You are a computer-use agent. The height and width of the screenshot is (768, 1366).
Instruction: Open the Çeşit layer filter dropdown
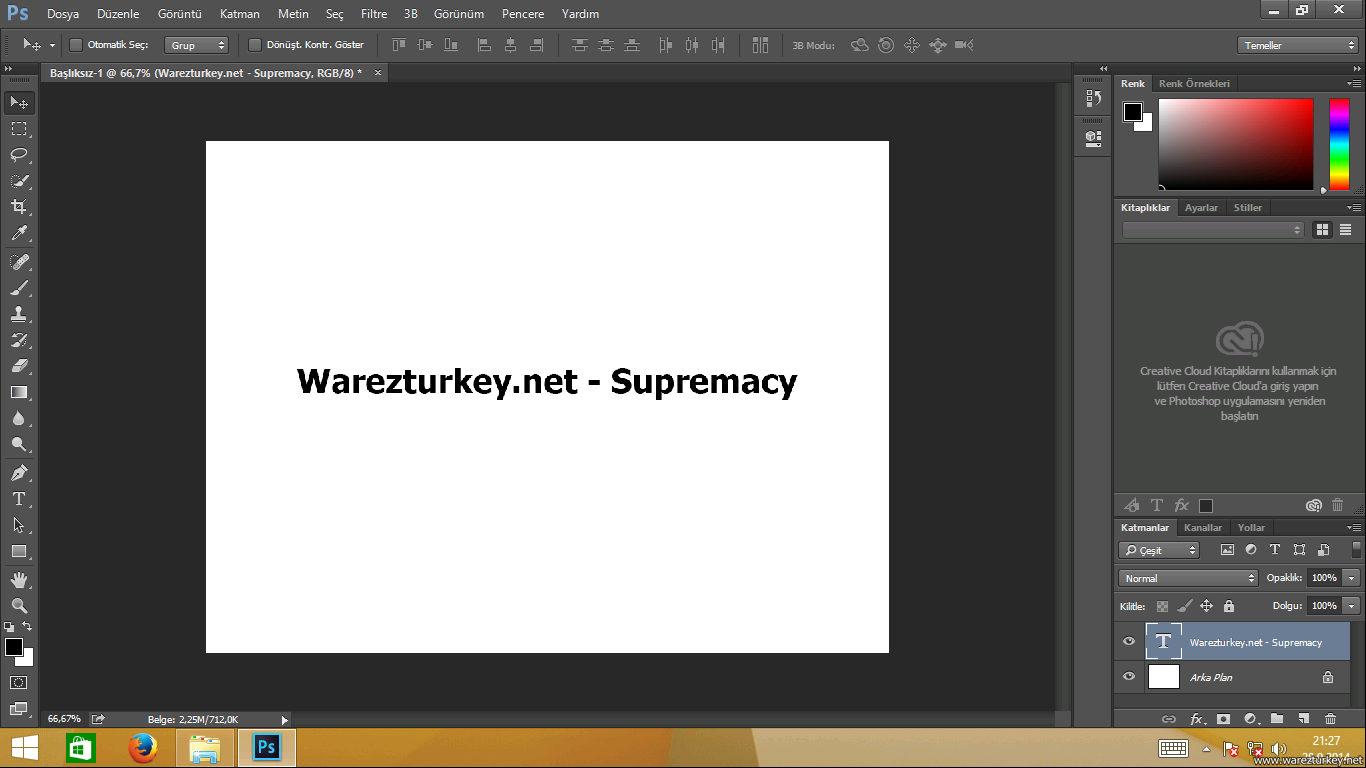tap(1159, 550)
